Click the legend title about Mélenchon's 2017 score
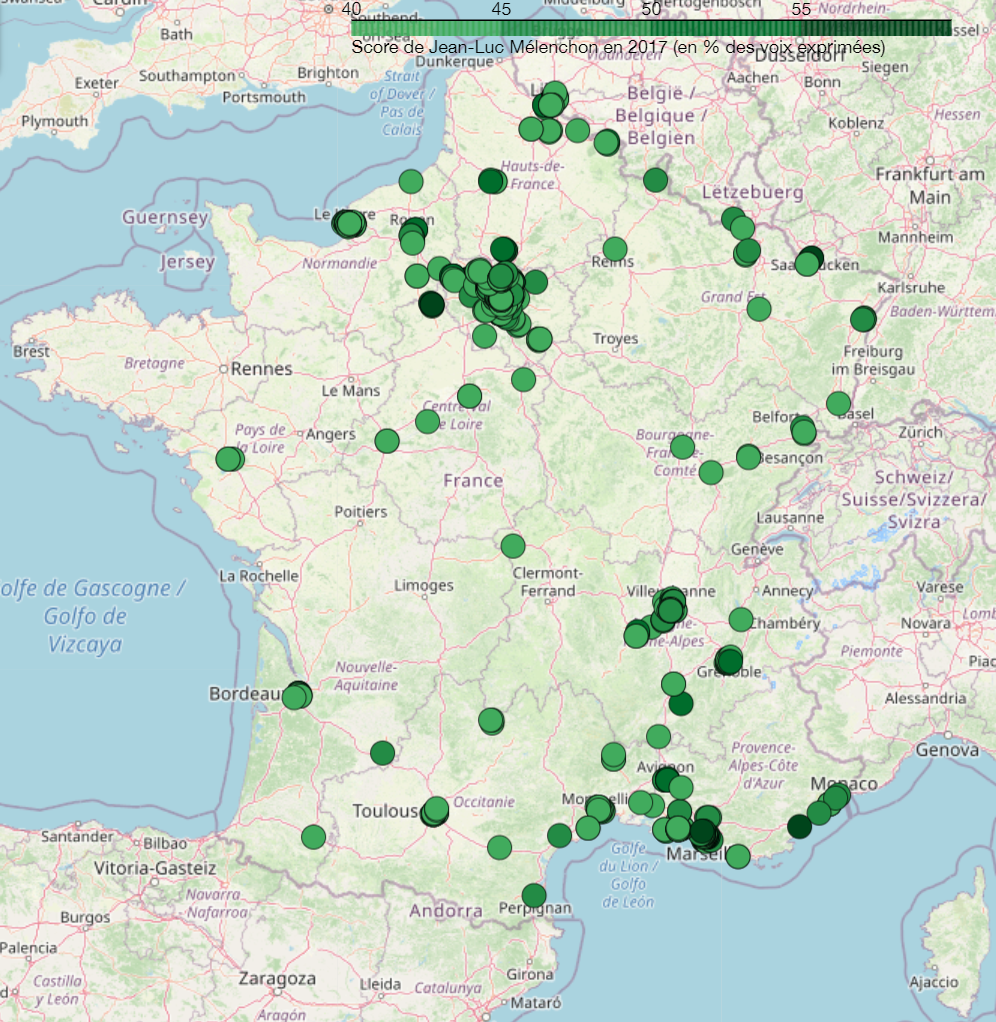The width and height of the screenshot is (996, 1022). point(618,47)
